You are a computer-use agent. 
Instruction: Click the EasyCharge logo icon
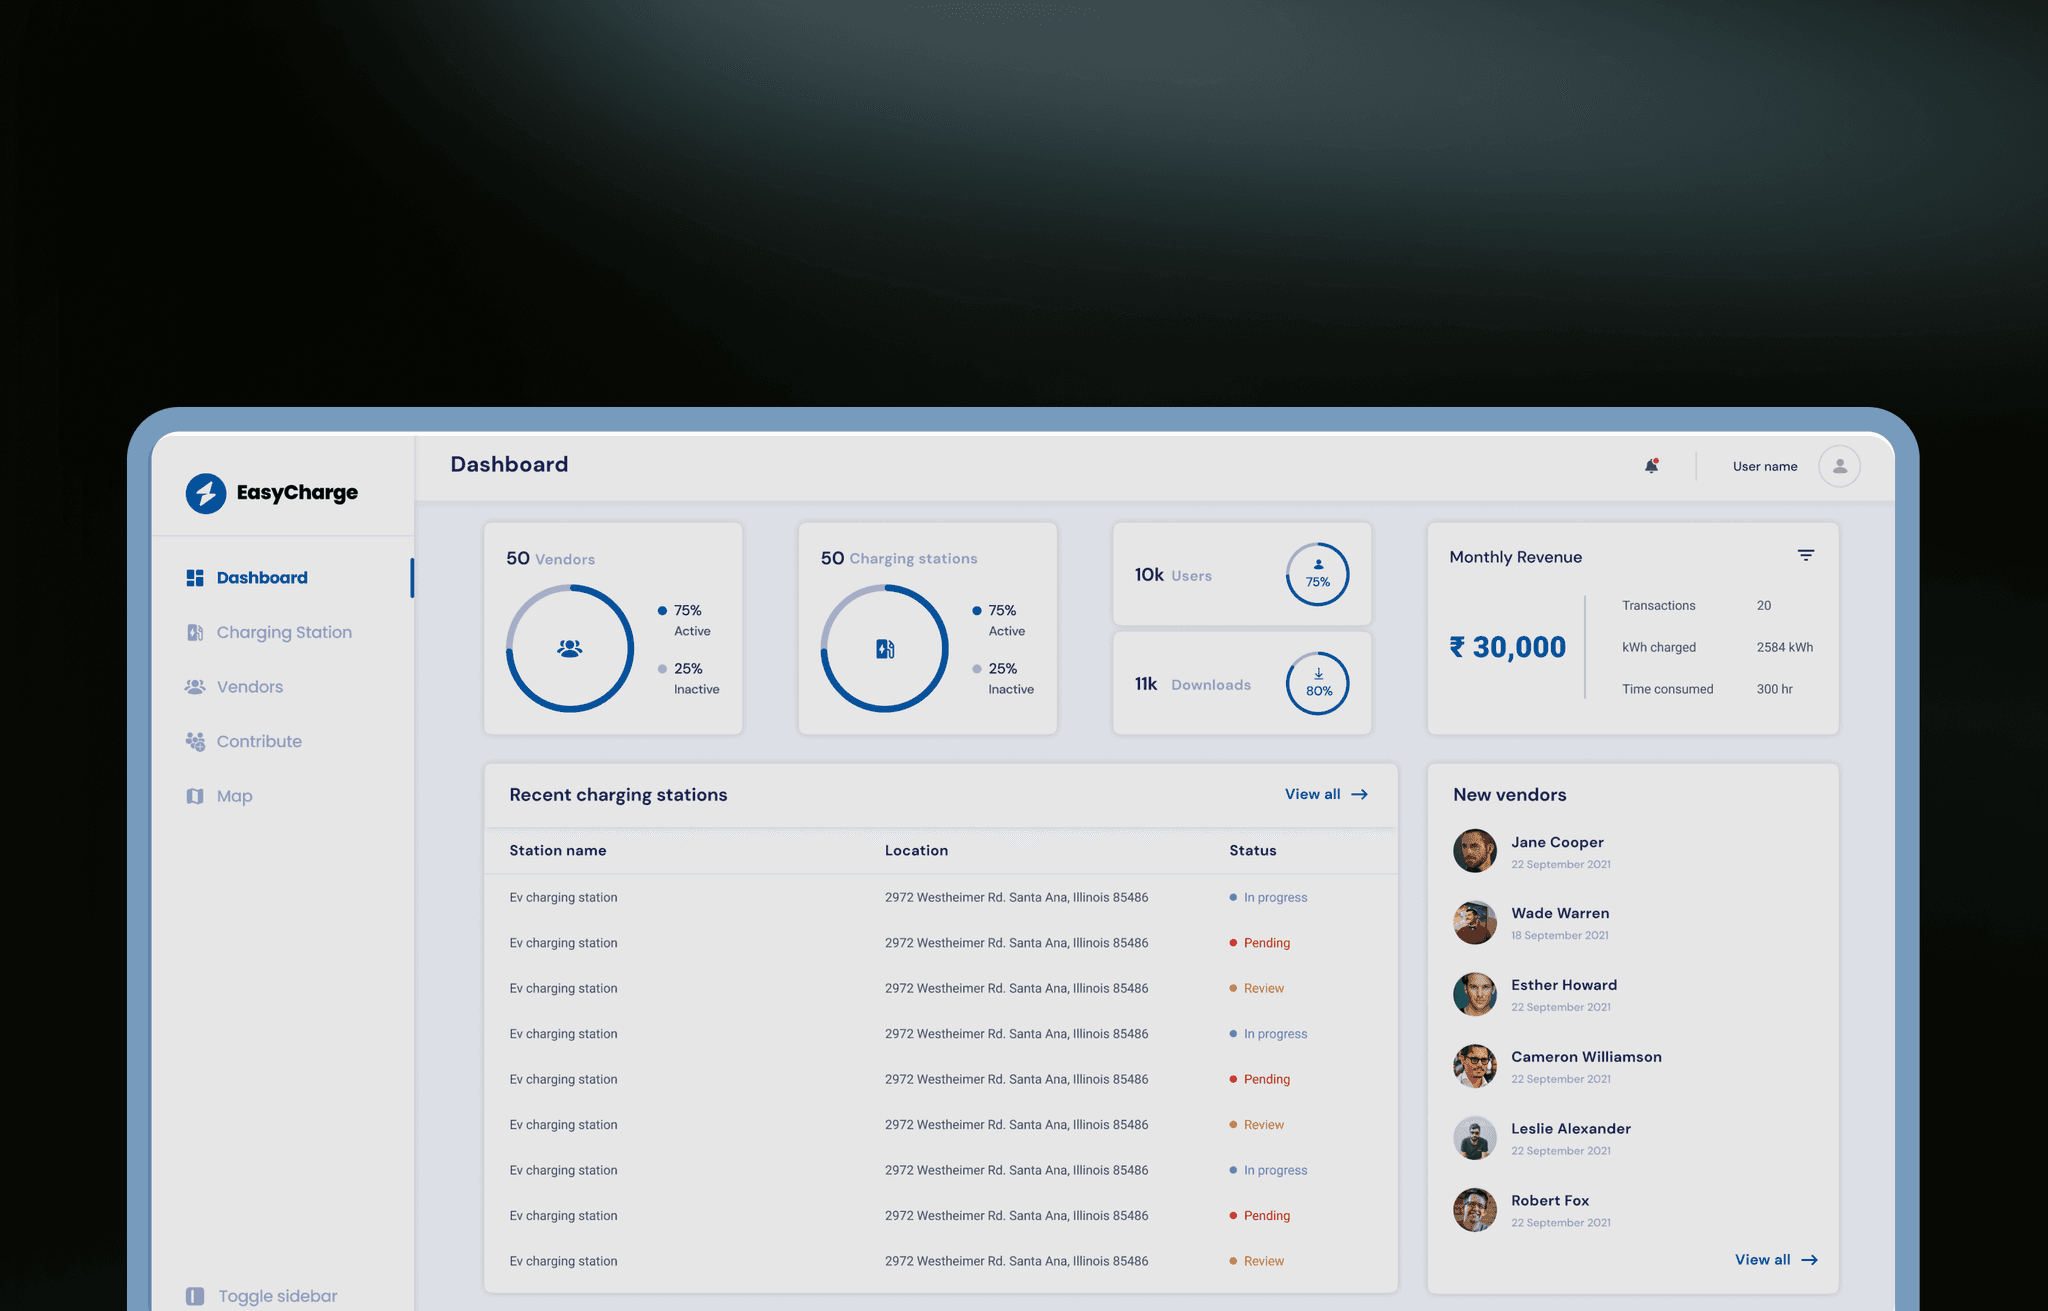205,492
